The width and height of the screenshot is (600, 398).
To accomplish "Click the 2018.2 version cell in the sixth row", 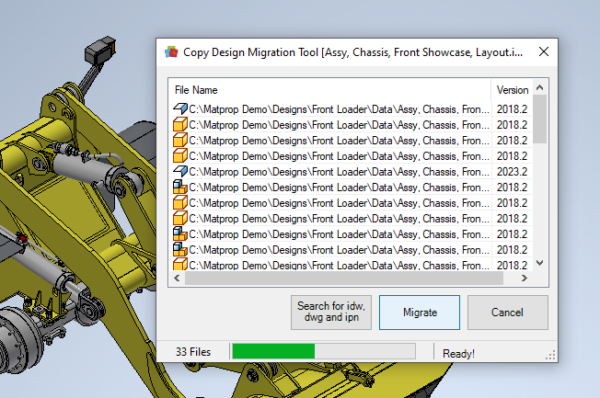I will click(512, 188).
